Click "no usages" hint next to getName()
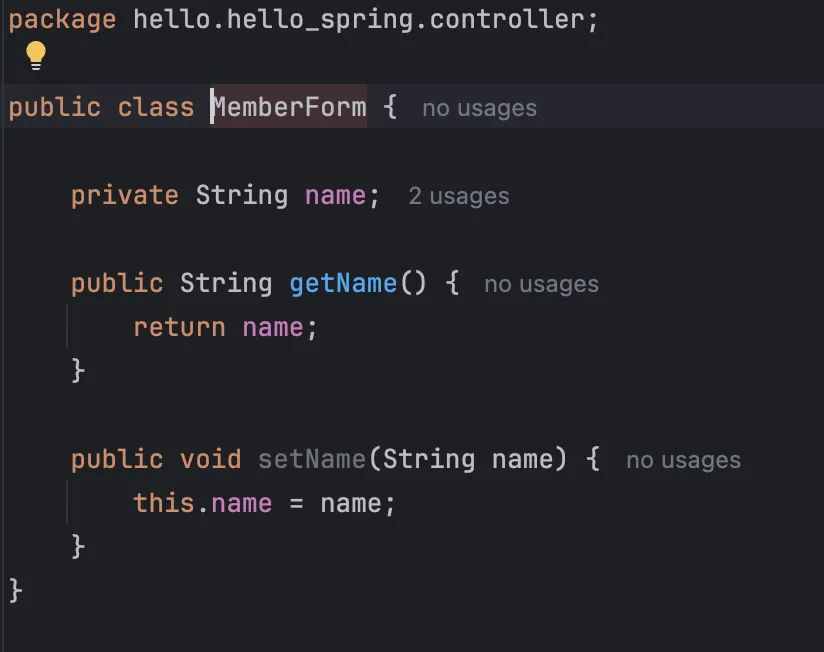Viewport: 824px width, 652px height. 541,284
